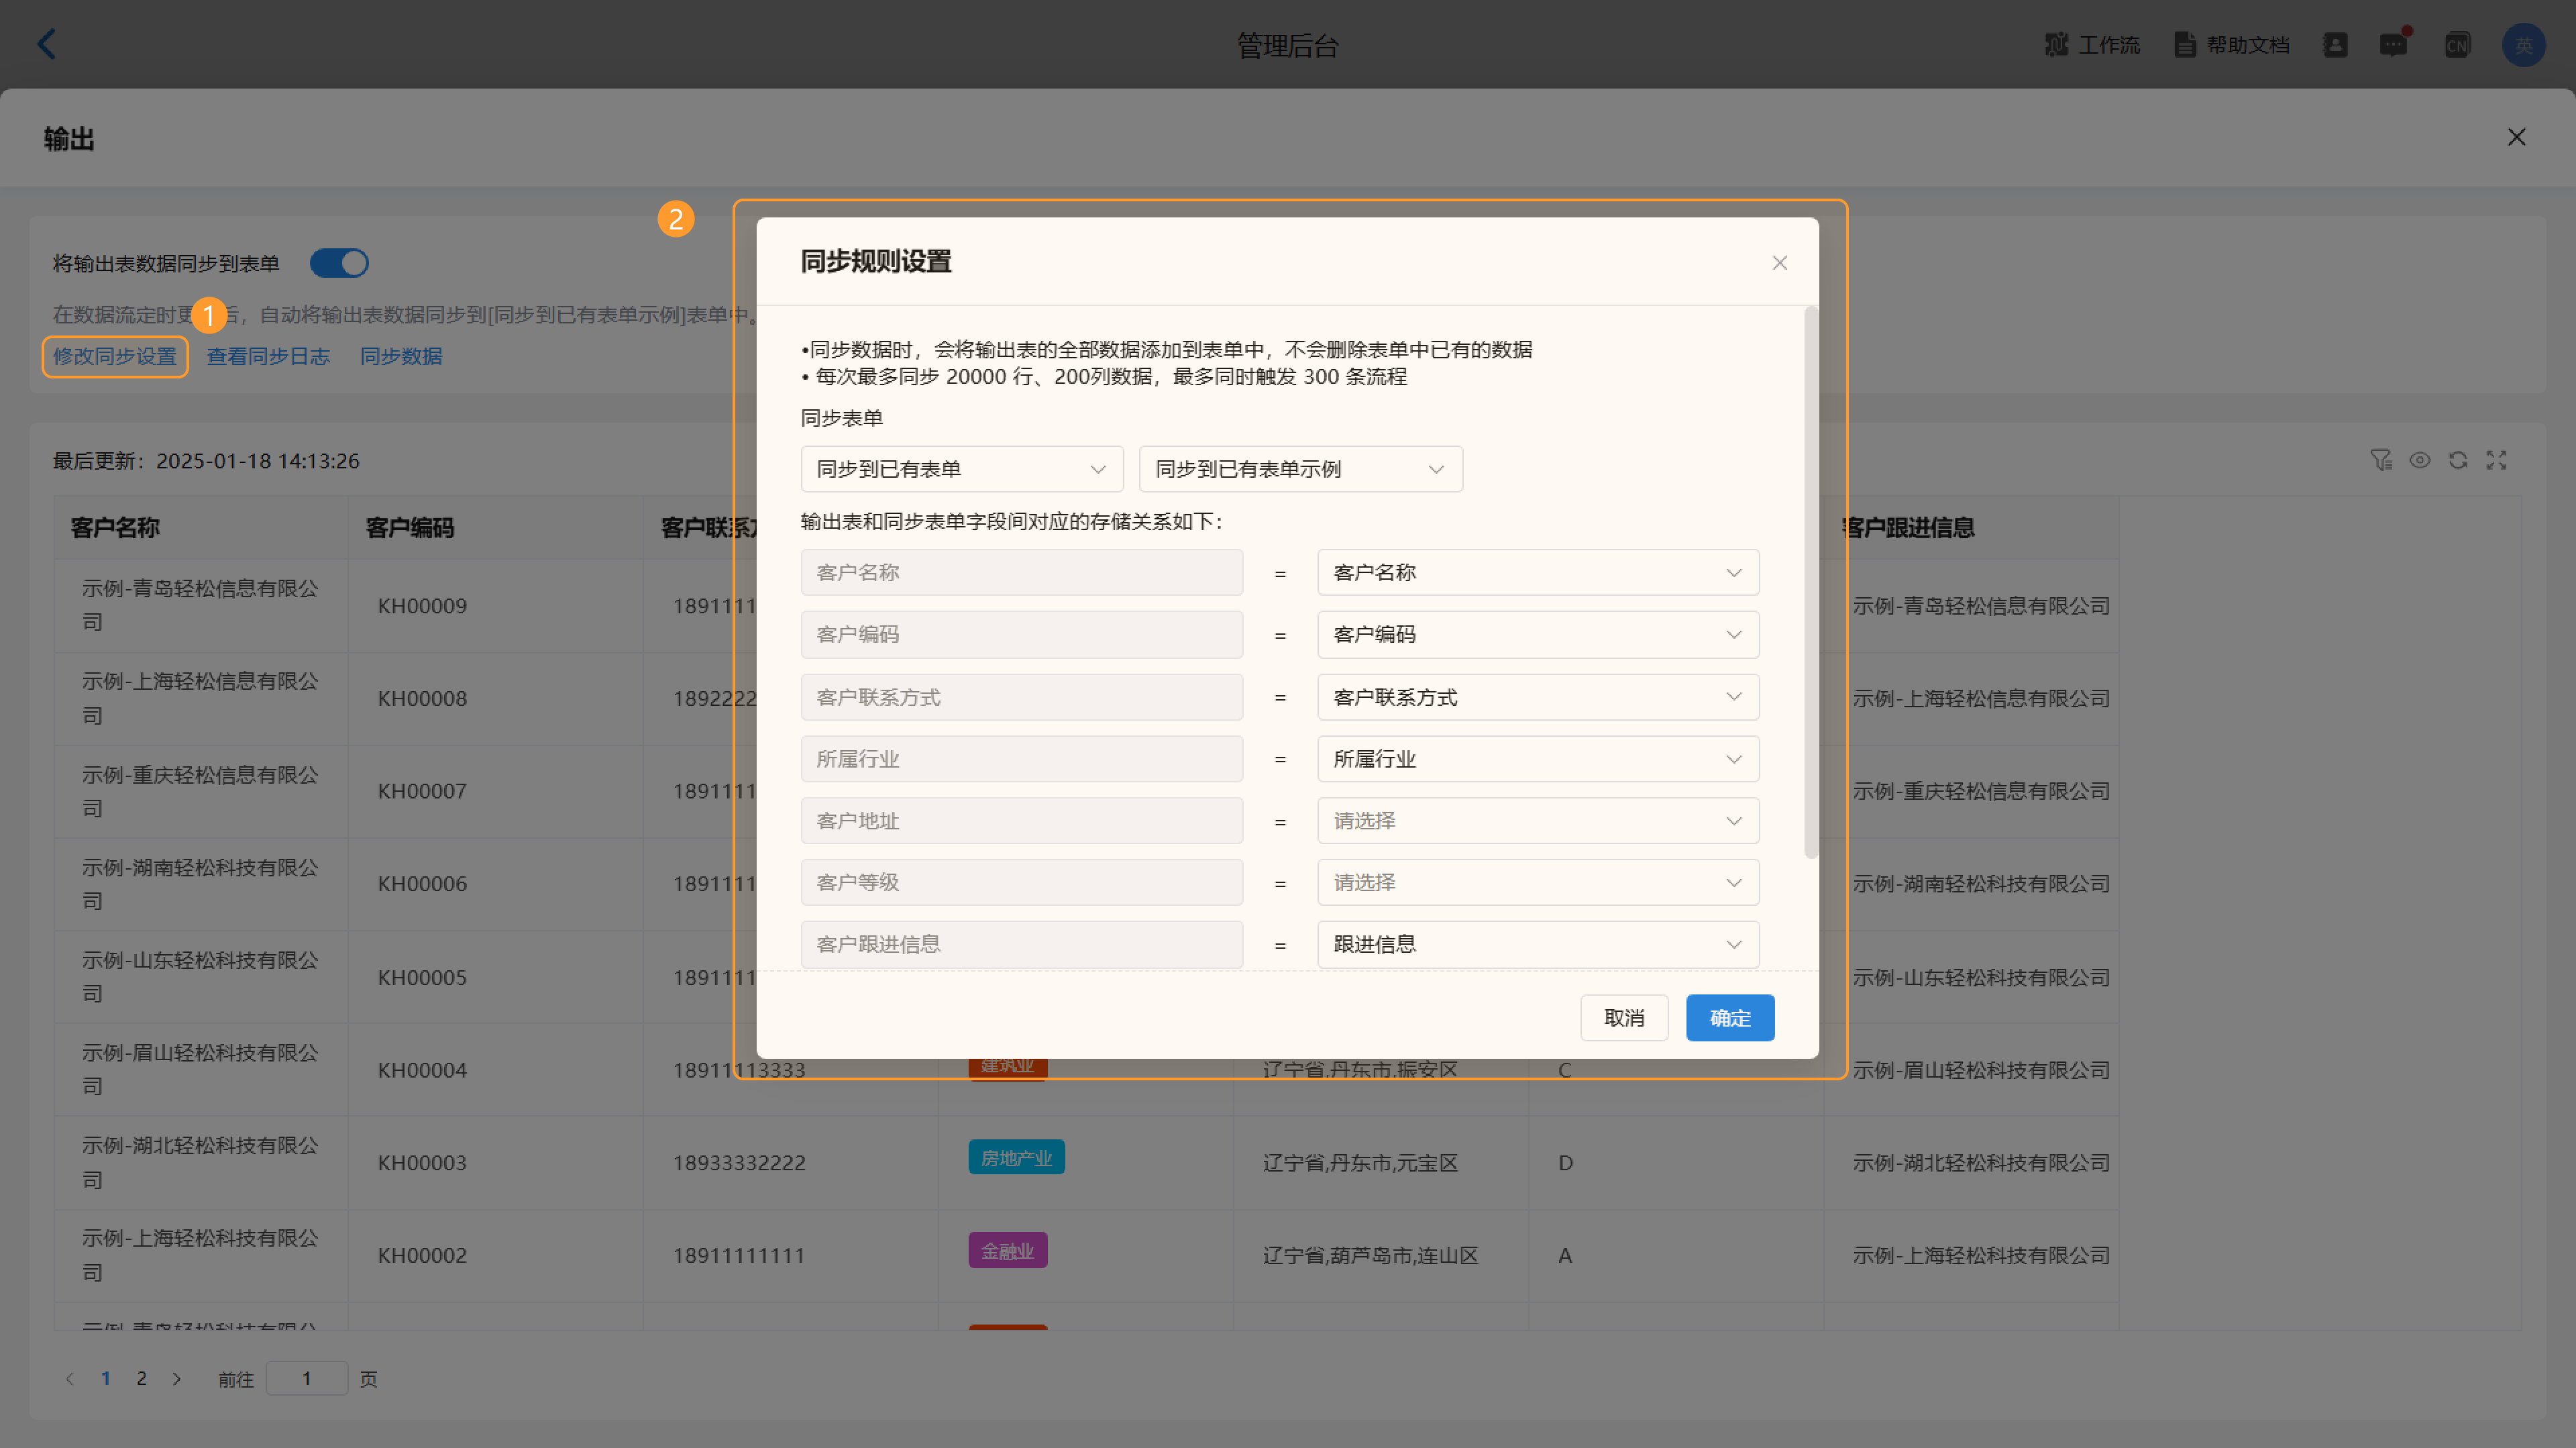Screen dimensions: 2576x1448
Task: Click disabled 客户跟进信息 source field
Action: [1021, 945]
